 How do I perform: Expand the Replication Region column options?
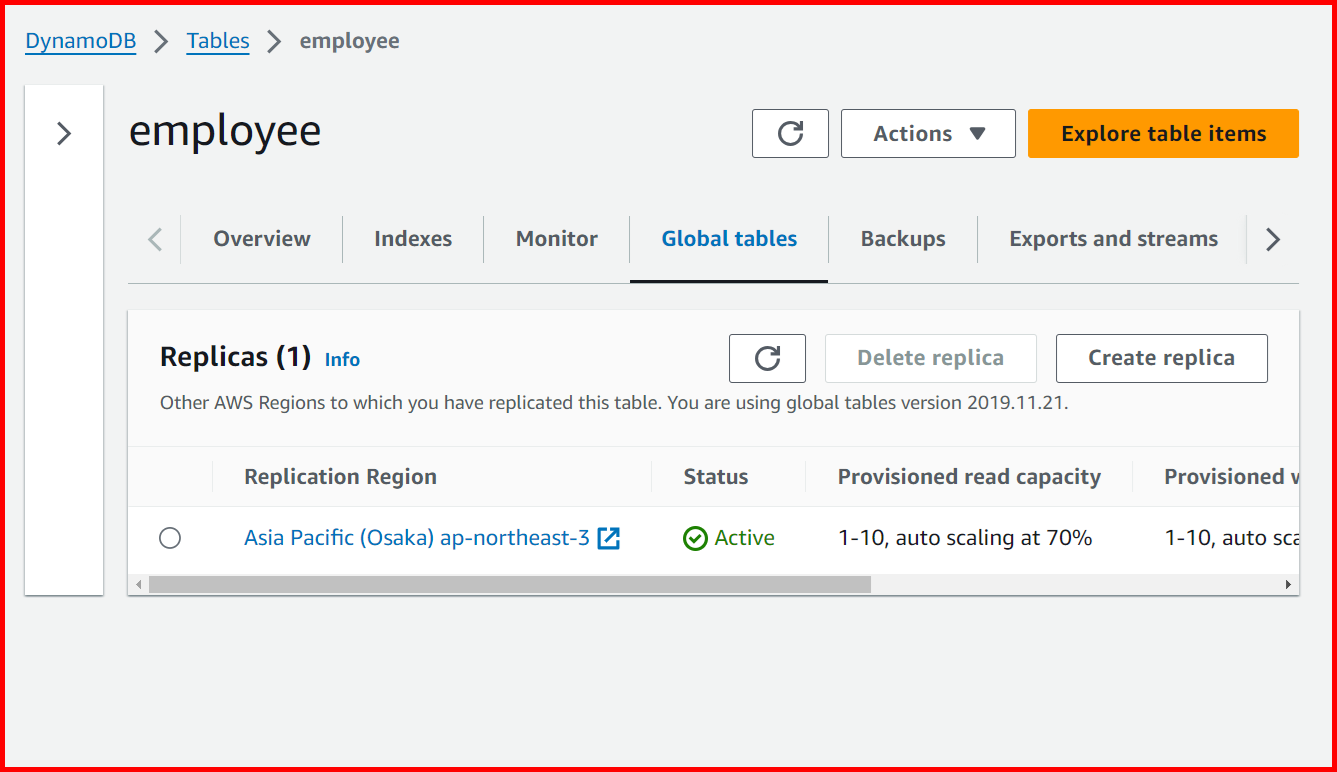tap(340, 477)
